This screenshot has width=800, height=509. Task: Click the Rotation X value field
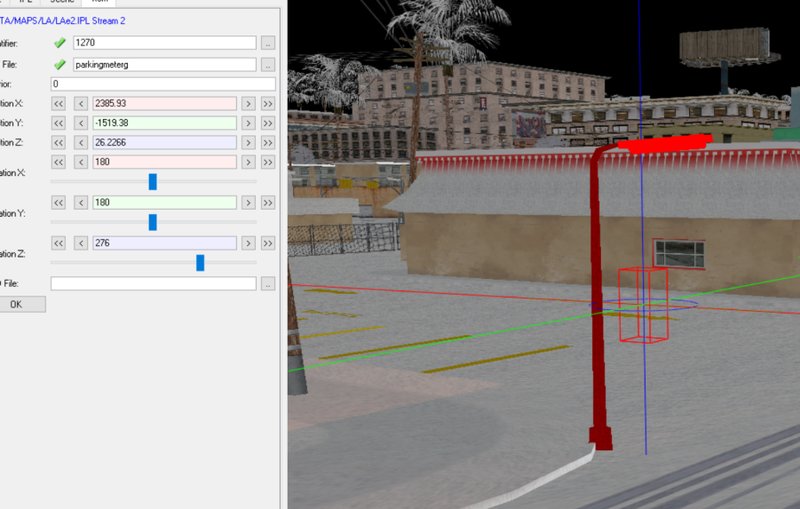(x=164, y=162)
